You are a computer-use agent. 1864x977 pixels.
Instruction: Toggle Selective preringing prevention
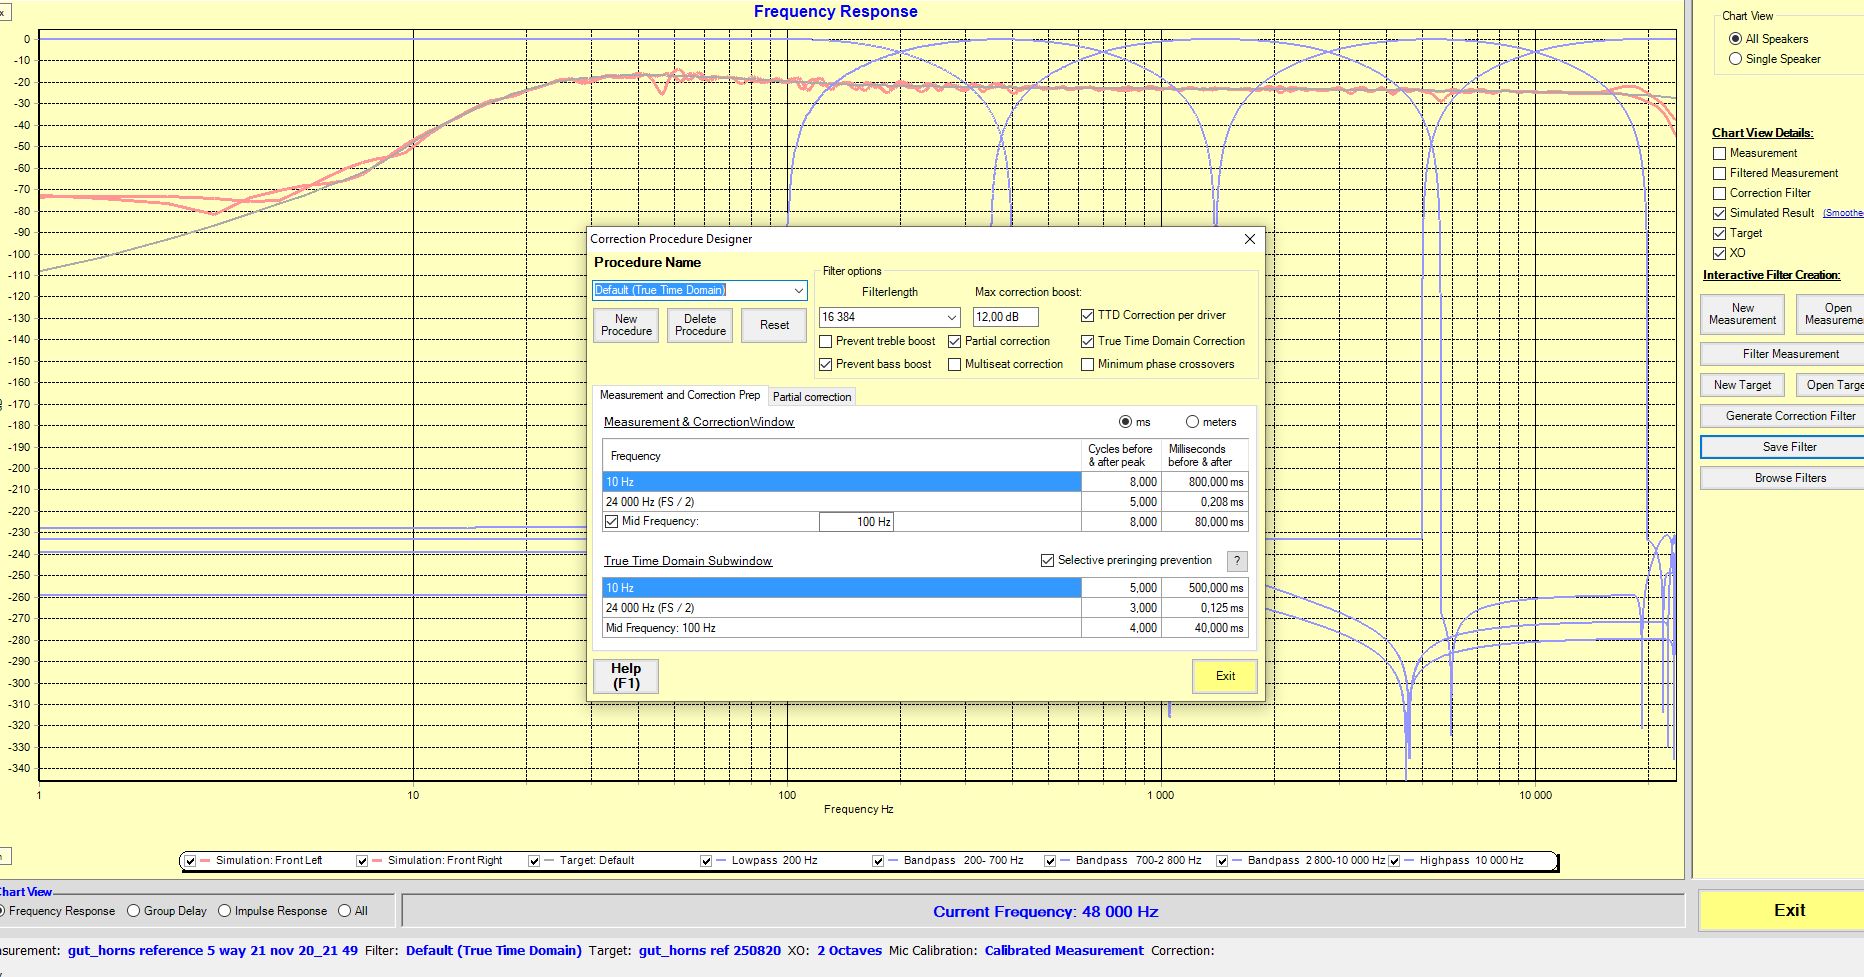tap(1048, 560)
